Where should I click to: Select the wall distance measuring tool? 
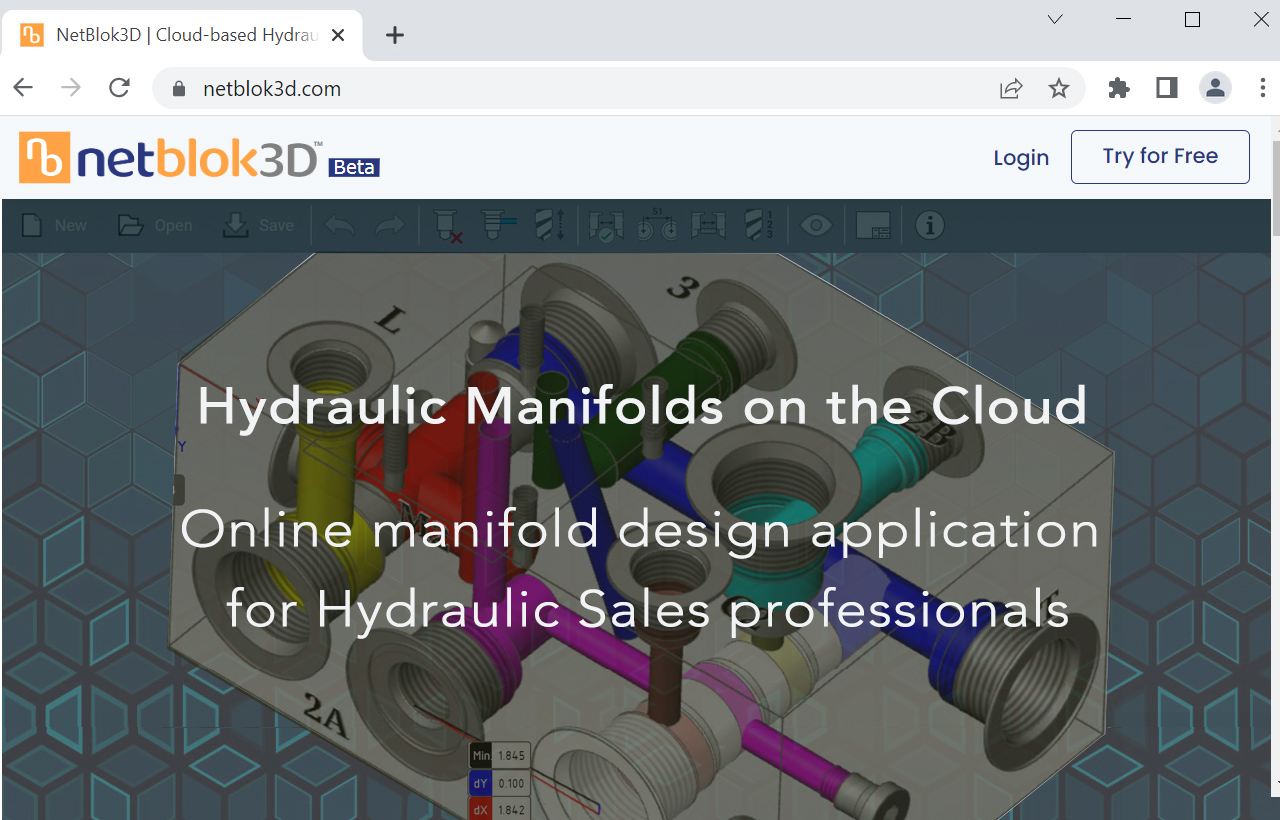pos(708,226)
